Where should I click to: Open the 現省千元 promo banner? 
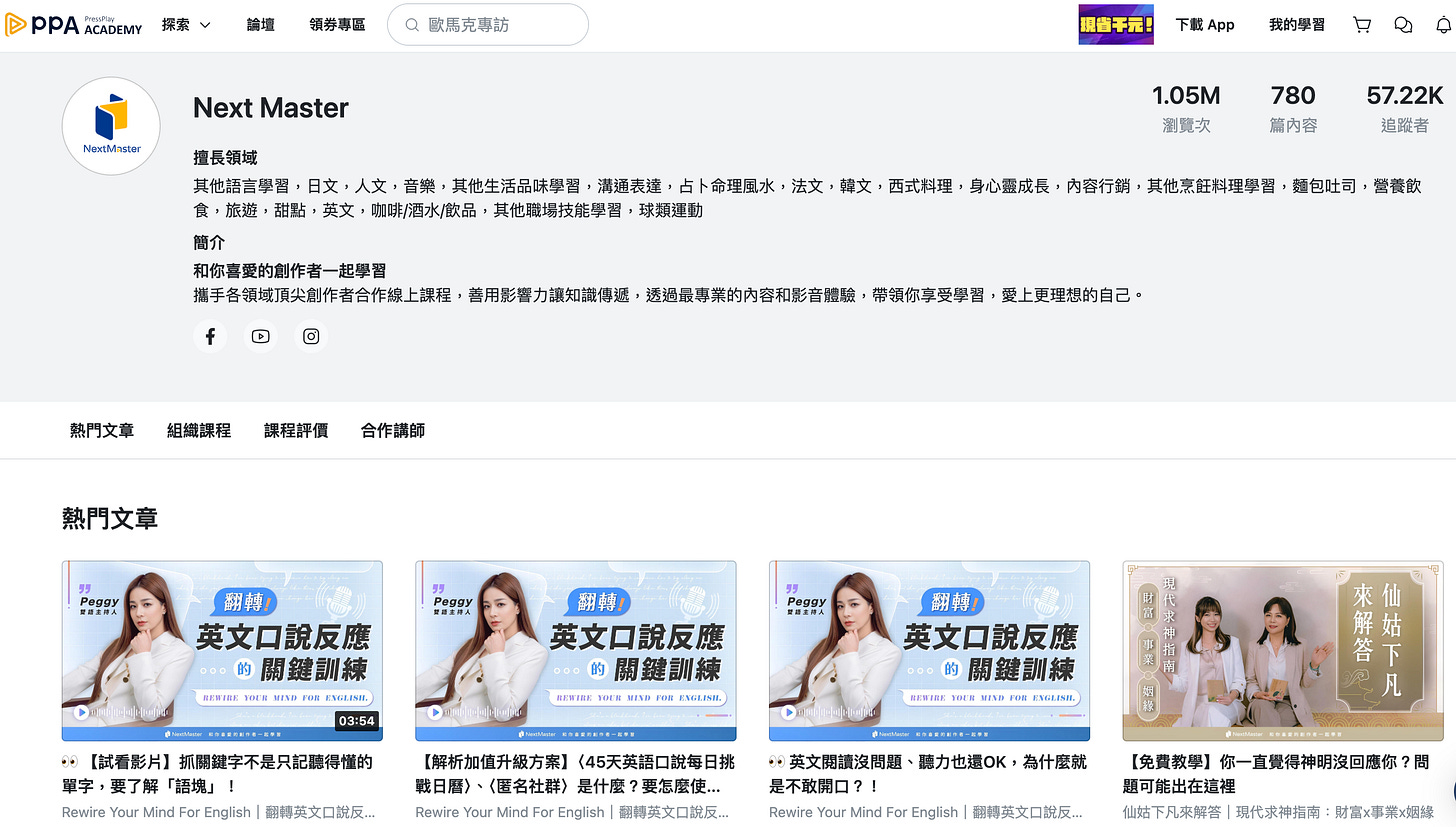(x=1116, y=25)
